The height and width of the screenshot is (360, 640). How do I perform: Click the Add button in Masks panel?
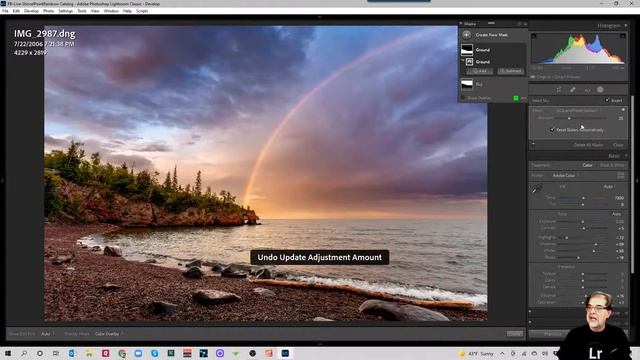click(480, 71)
